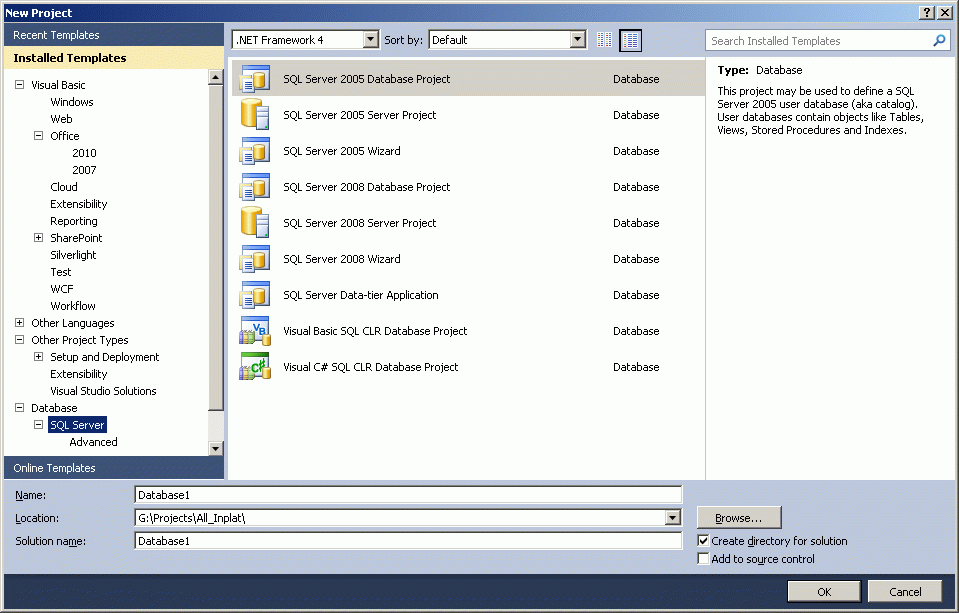This screenshot has width=959, height=613.
Task: Click the dialog help question mark button
Action: (927, 12)
